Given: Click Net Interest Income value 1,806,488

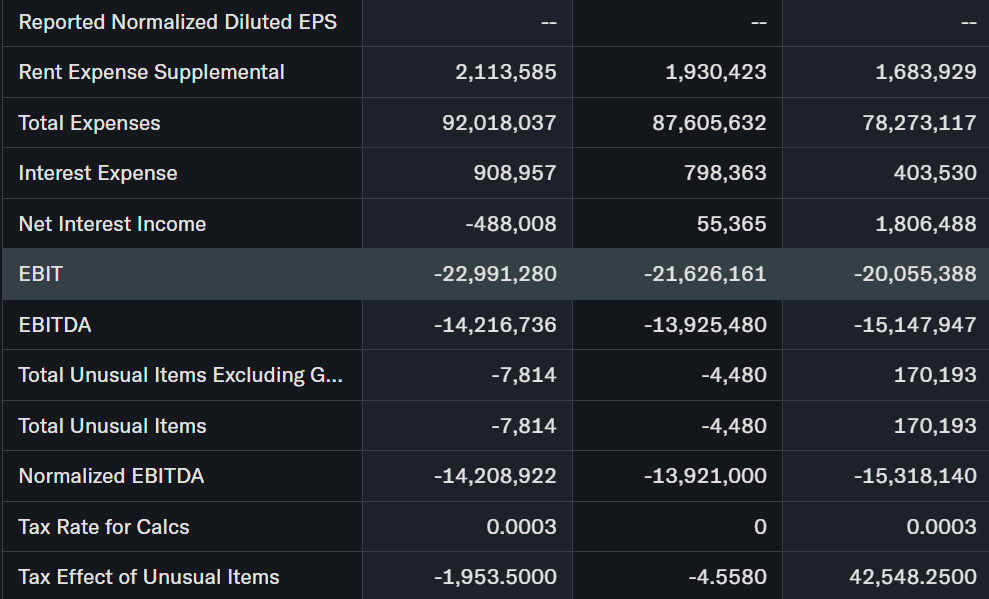Looking at the screenshot, I should click(925, 224).
